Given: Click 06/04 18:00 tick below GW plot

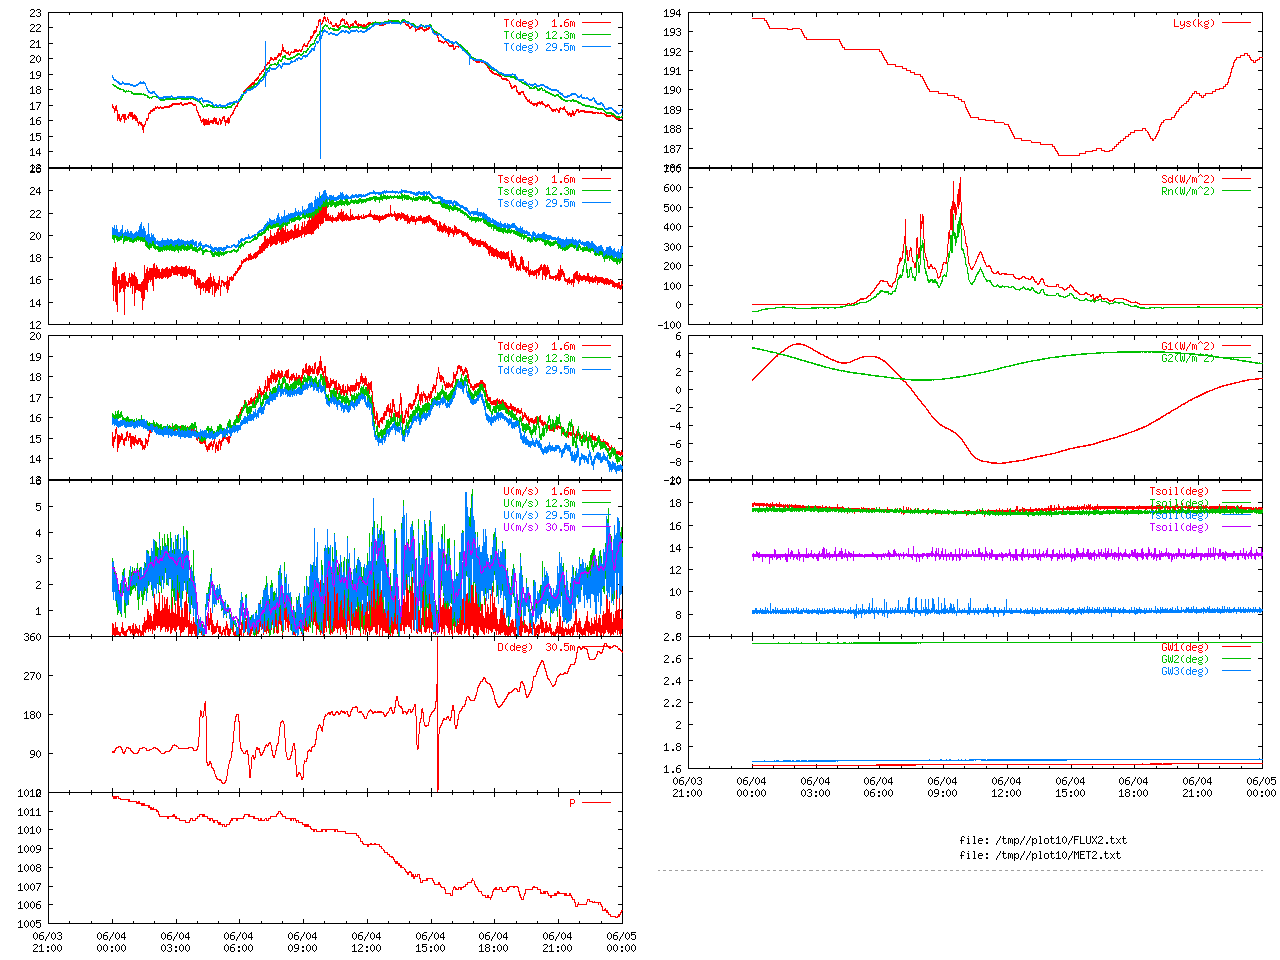Looking at the screenshot, I should (1133, 787).
